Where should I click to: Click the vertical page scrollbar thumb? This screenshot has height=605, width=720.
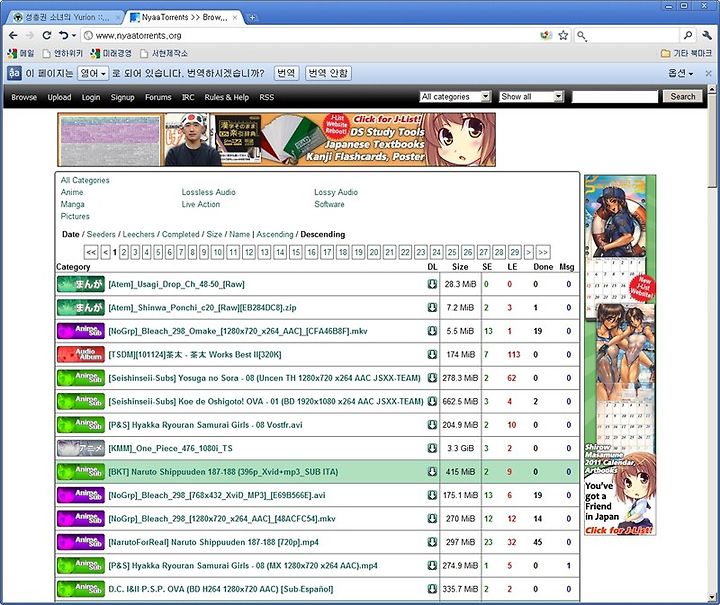tap(712, 140)
